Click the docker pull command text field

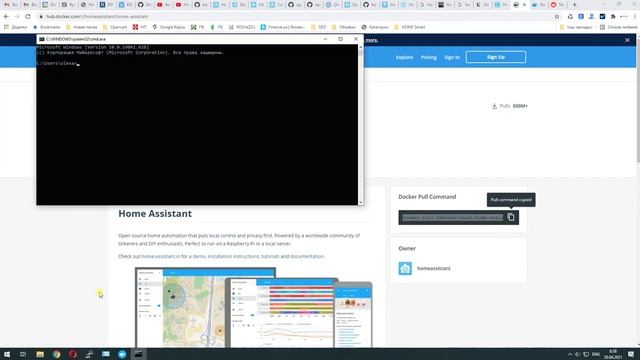452,218
